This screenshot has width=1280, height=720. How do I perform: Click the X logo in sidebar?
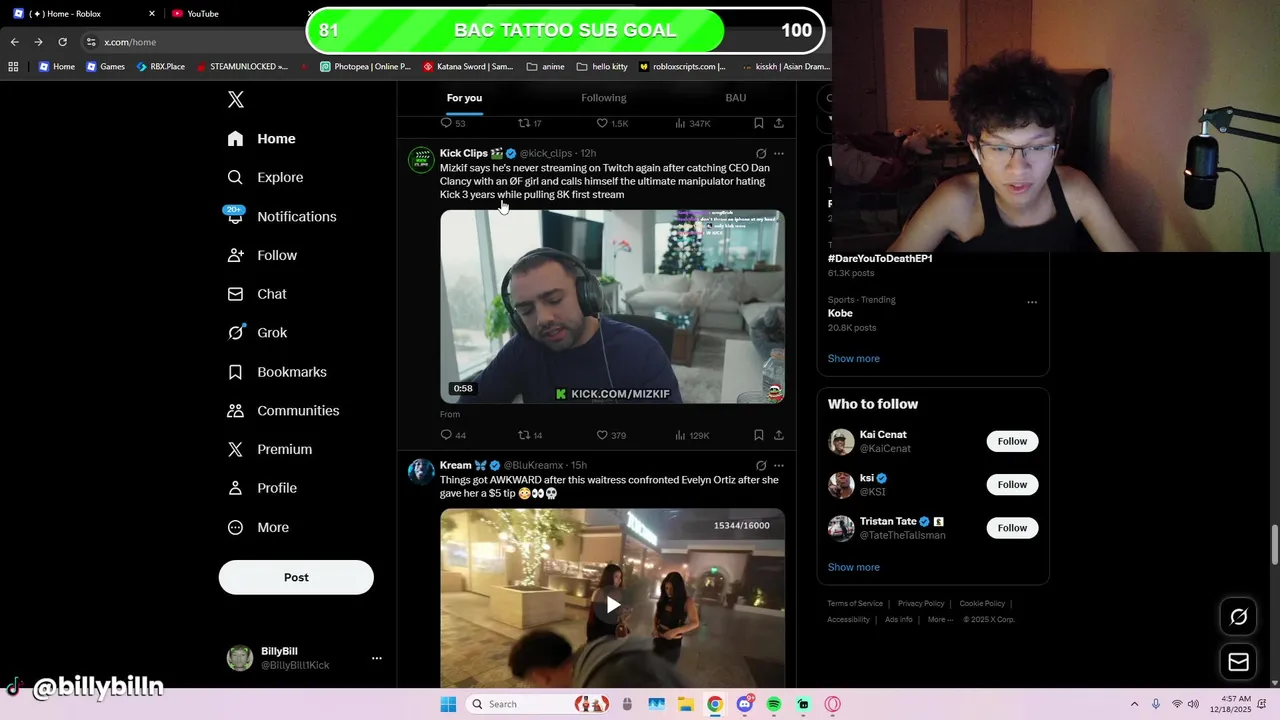[236, 99]
